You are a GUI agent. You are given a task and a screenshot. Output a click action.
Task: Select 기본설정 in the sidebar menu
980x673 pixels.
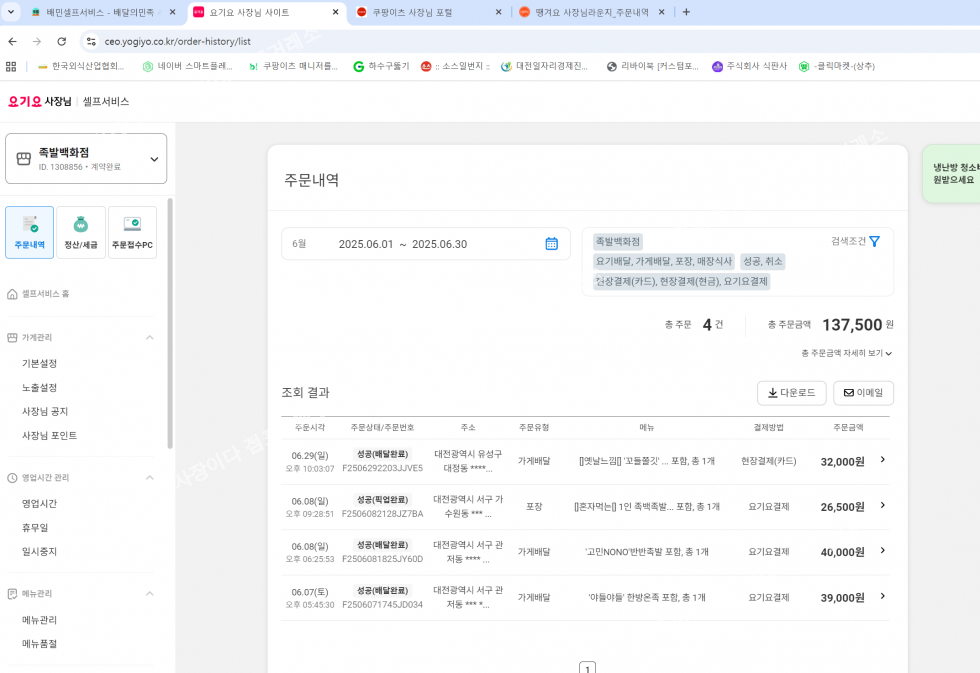(40, 364)
